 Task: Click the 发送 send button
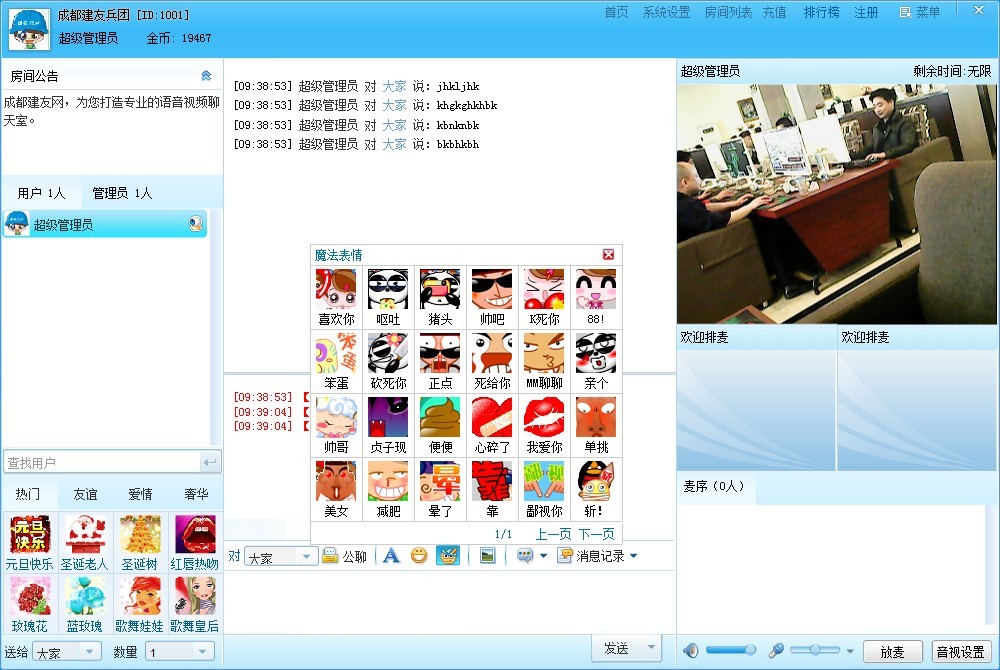click(x=617, y=648)
